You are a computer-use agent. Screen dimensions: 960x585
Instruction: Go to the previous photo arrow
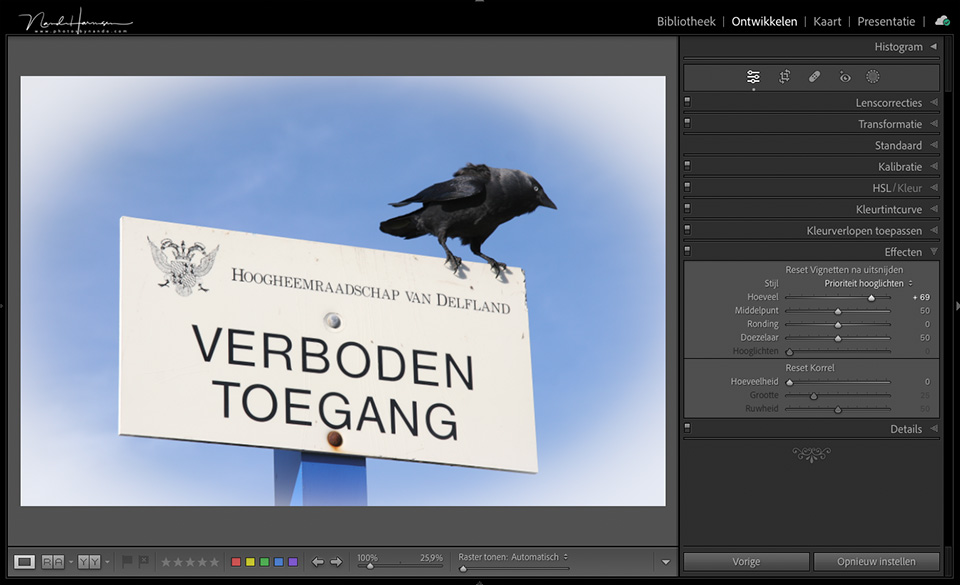pyautogui.click(x=318, y=562)
